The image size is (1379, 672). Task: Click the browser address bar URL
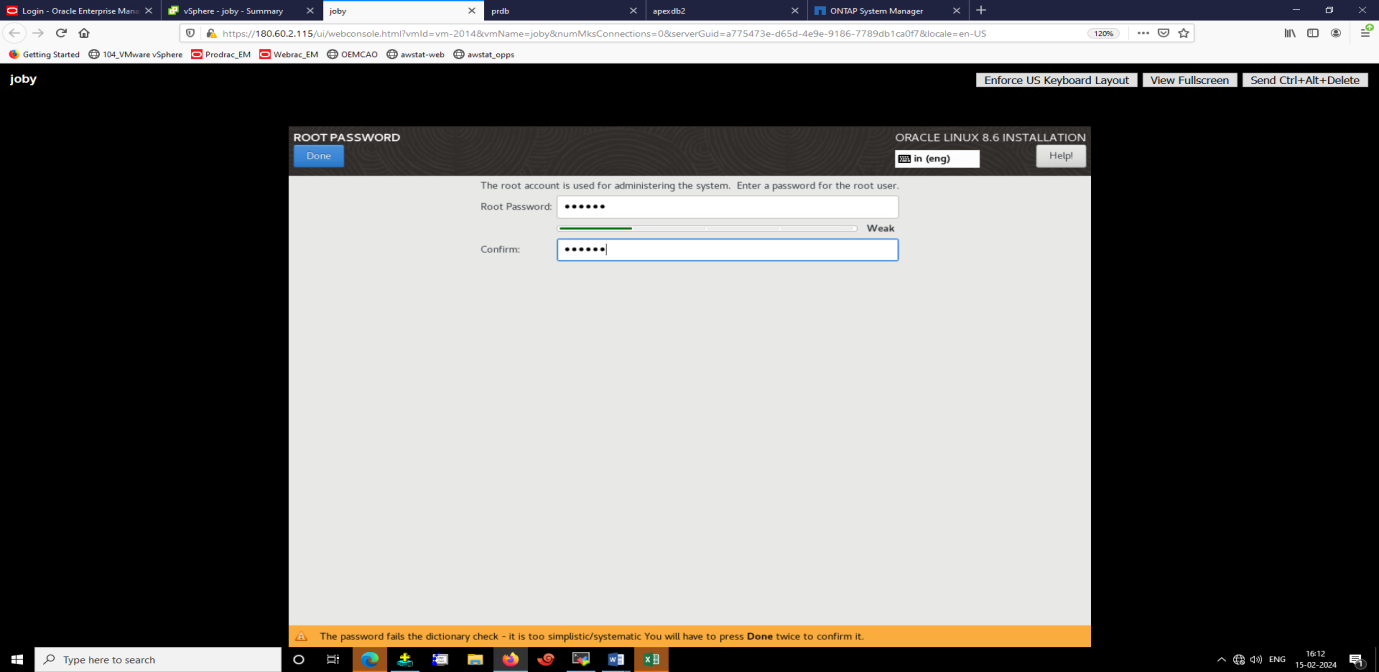click(x=604, y=33)
